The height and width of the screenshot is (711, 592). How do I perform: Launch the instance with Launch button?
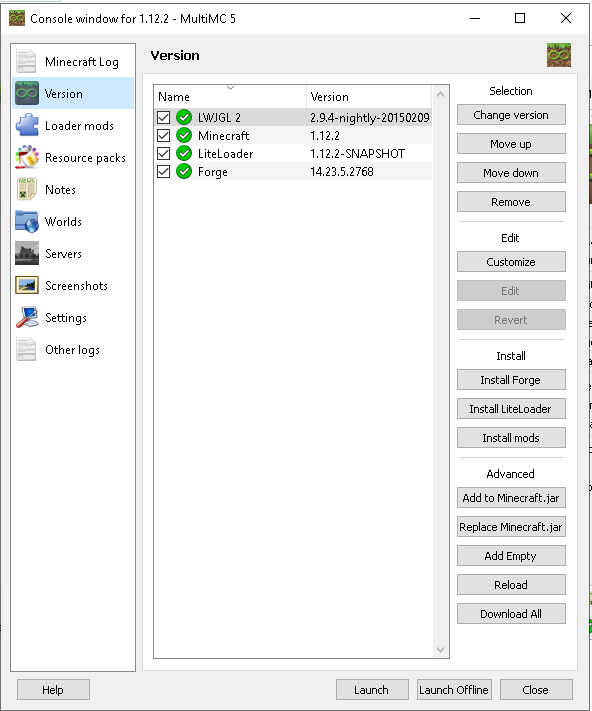point(372,690)
